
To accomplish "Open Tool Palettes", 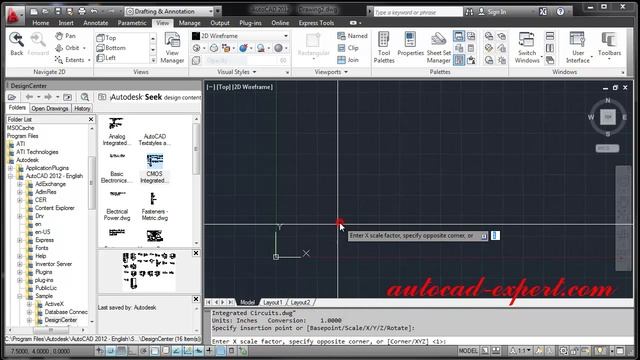I will pos(384,48).
